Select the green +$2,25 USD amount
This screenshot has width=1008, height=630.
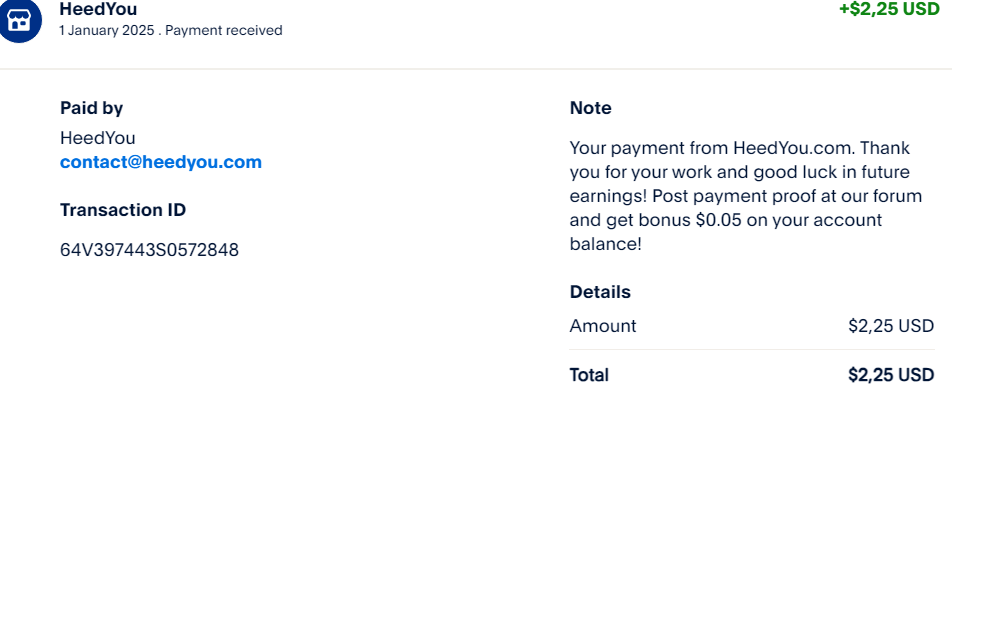(889, 9)
